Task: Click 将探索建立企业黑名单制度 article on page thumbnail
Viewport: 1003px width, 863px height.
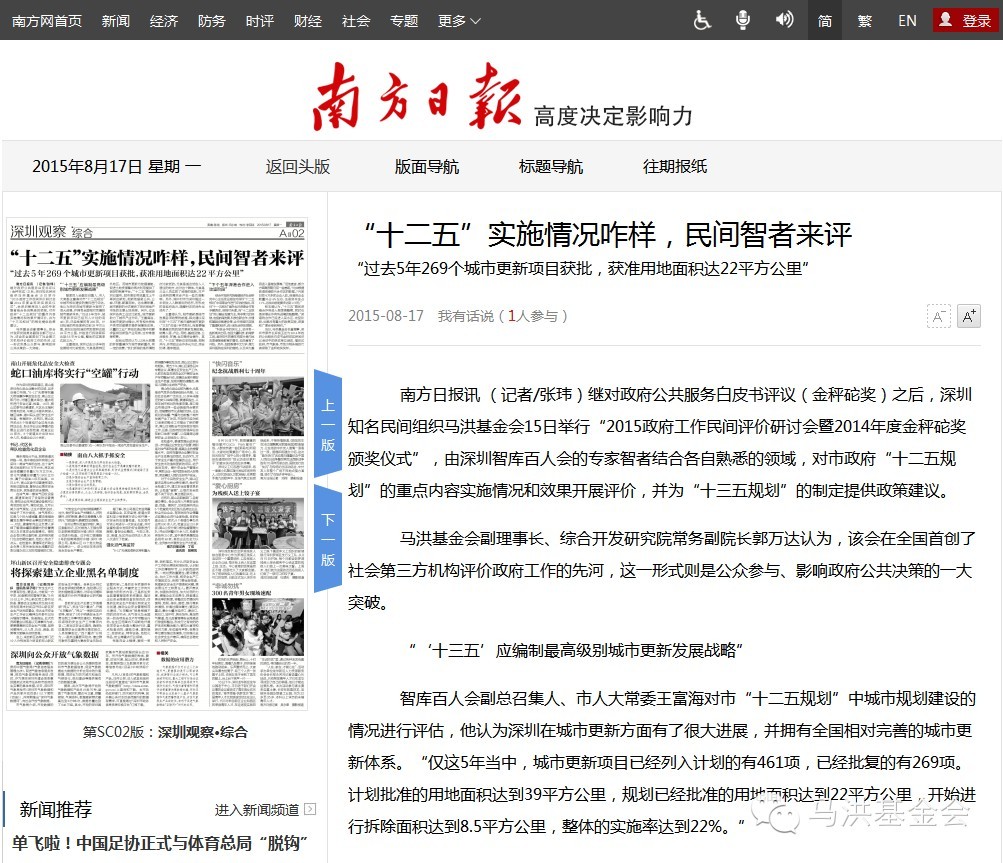Action: point(75,573)
